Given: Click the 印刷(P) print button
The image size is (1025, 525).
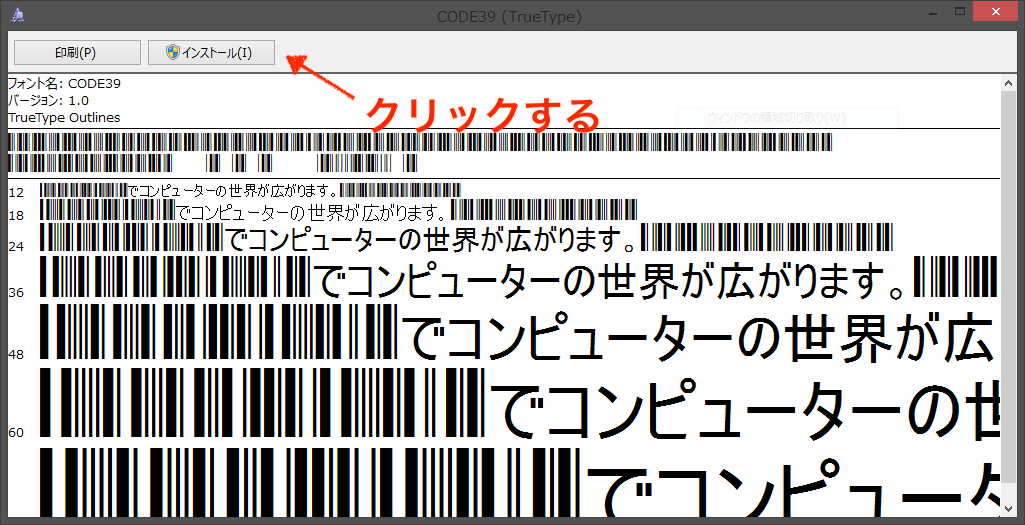Looking at the screenshot, I should [75, 52].
